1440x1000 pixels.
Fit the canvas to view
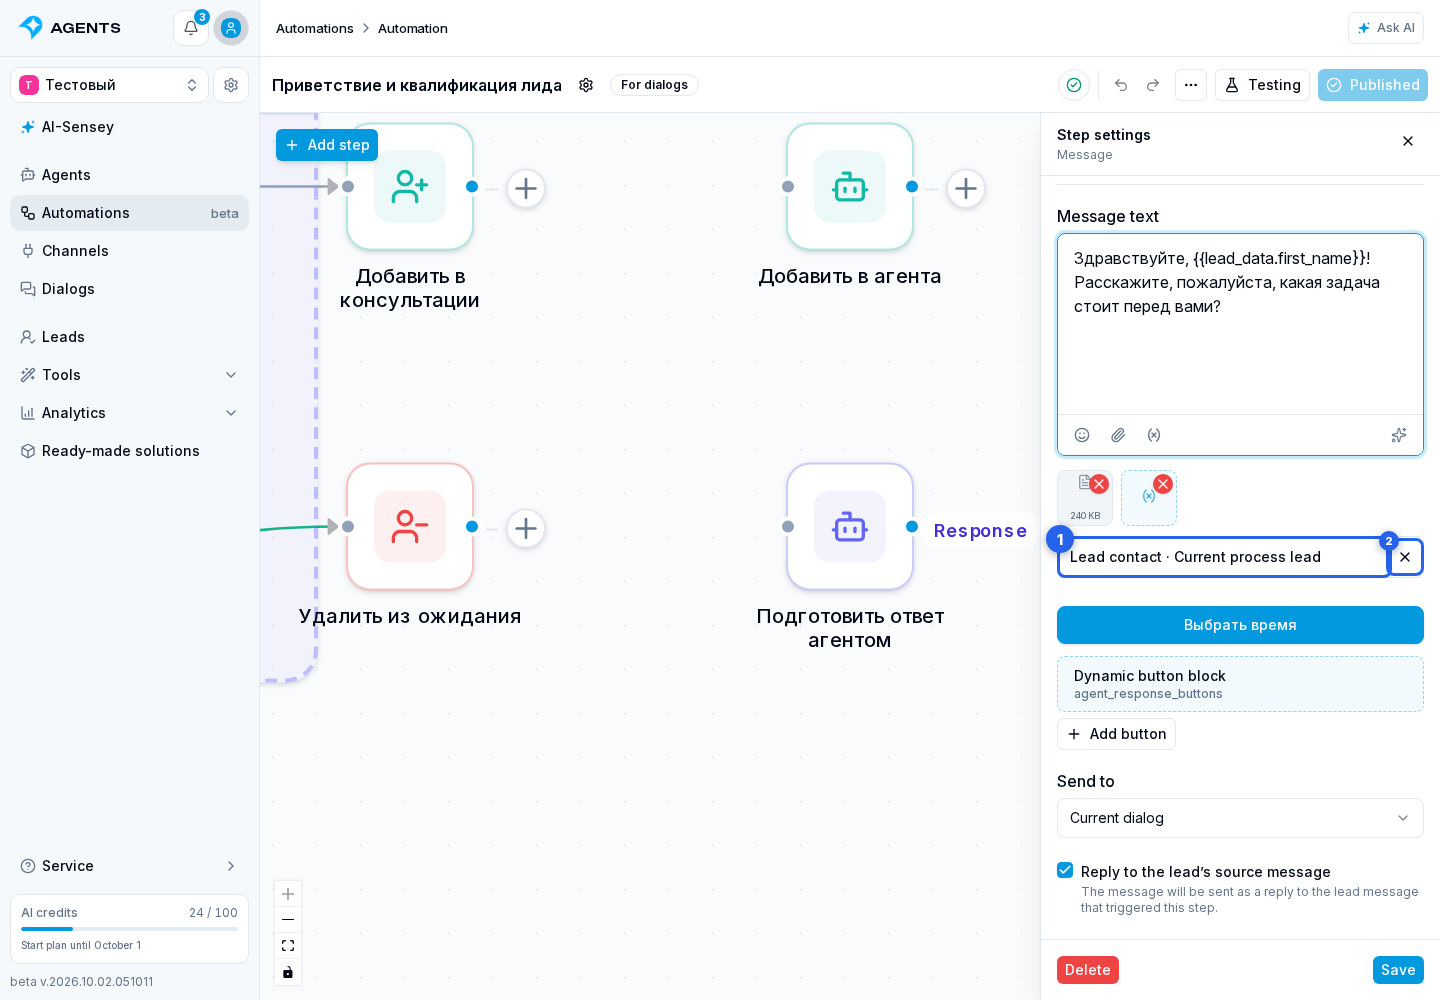(288, 946)
